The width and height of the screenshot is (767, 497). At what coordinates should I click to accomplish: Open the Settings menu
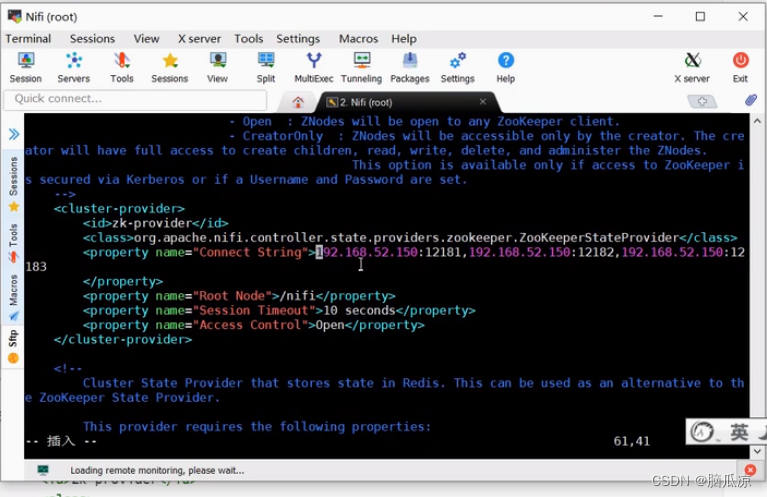tap(298, 39)
